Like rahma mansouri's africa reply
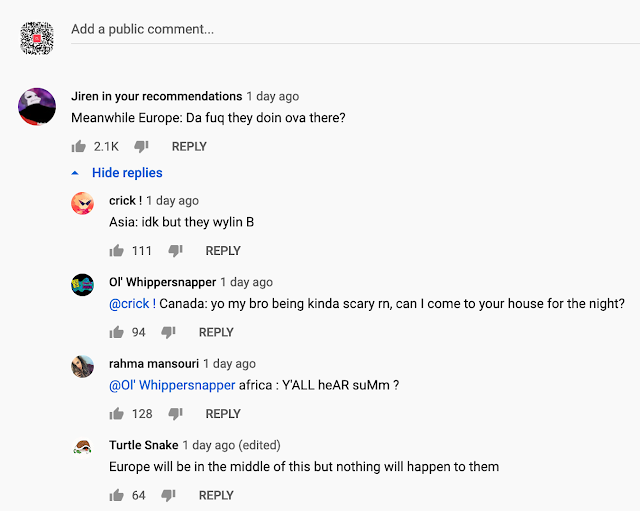 pos(116,414)
